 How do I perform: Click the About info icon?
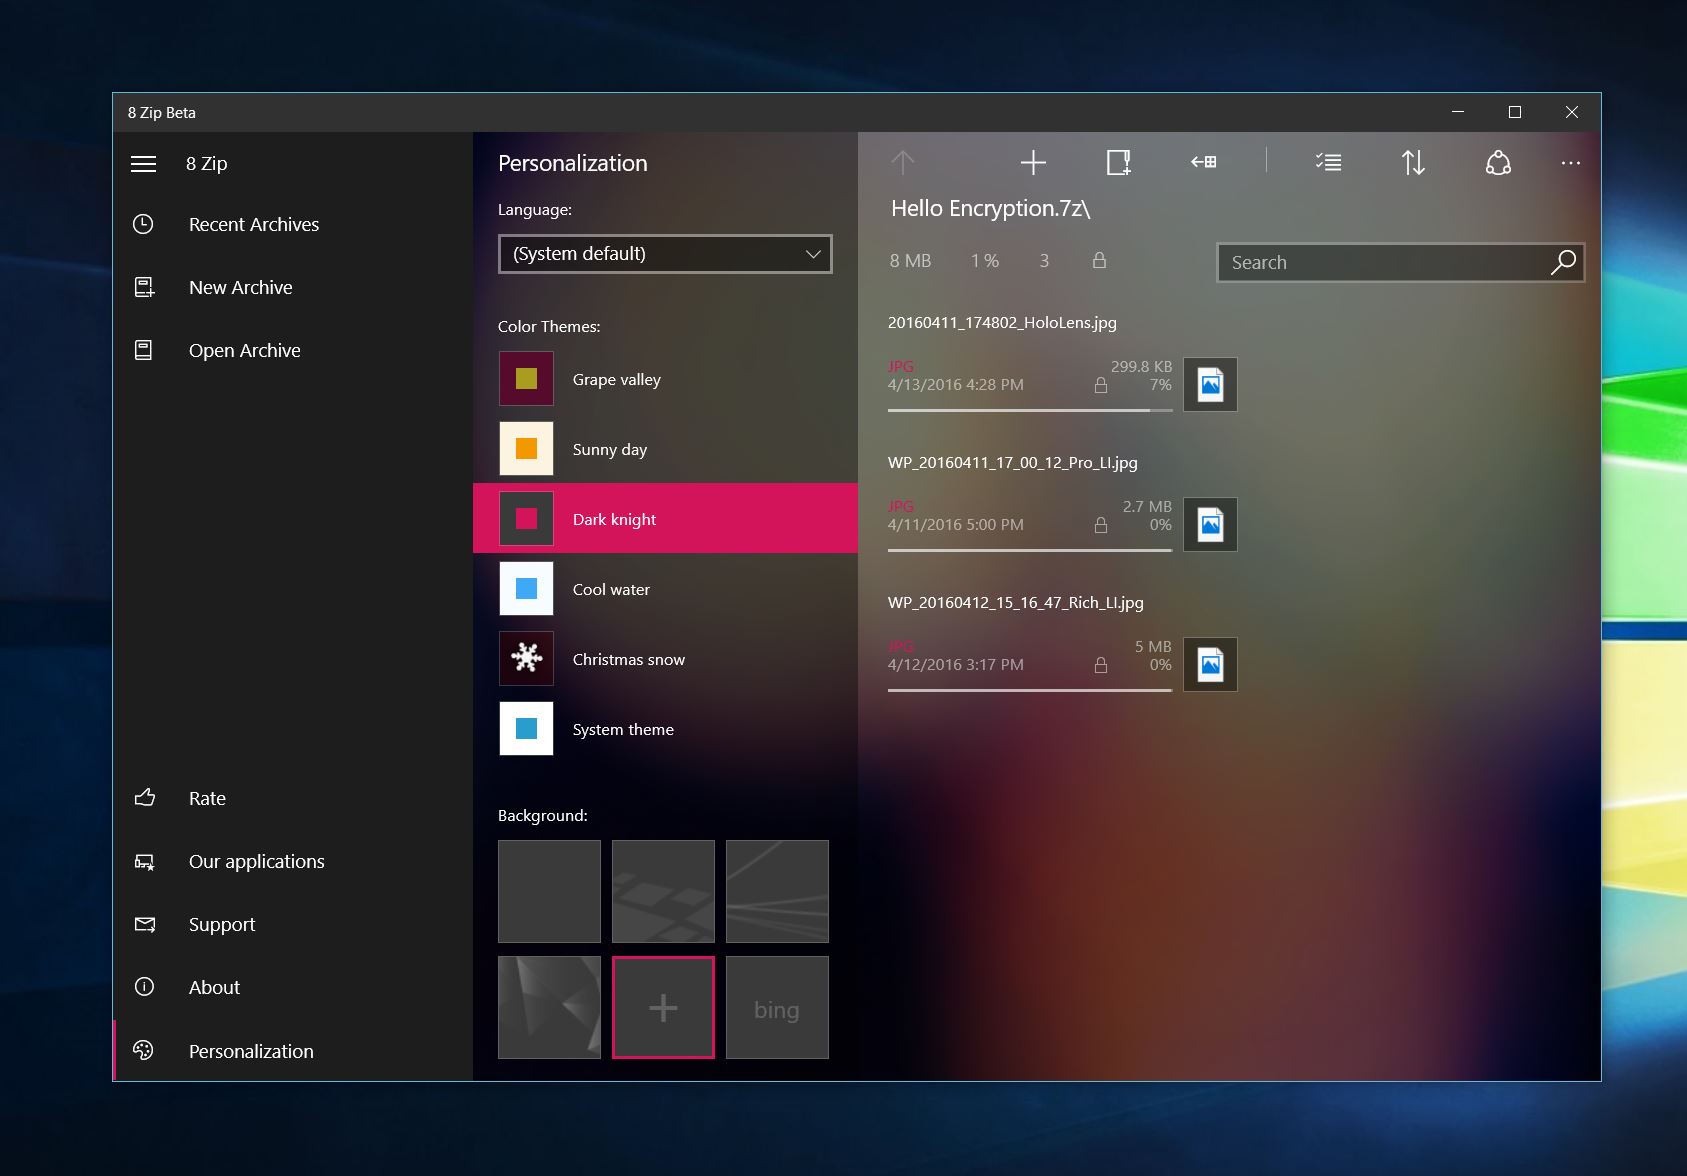click(144, 987)
